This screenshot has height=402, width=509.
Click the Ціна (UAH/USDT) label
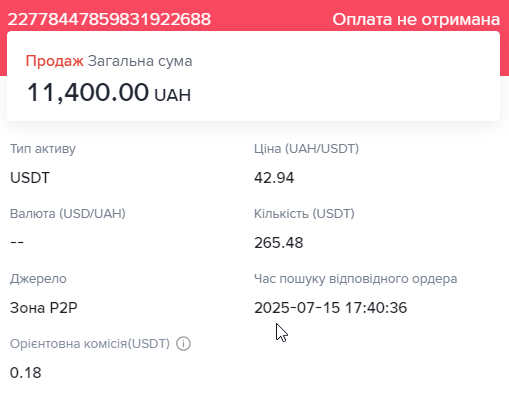(x=306, y=149)
